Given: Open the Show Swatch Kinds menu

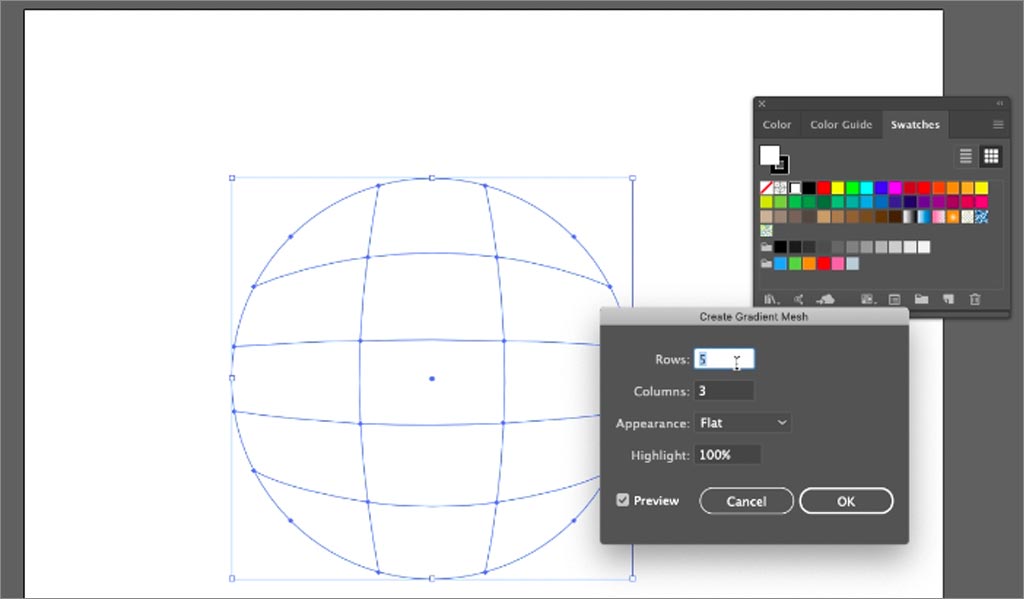Looking at the screenshot, I should 868,298.
